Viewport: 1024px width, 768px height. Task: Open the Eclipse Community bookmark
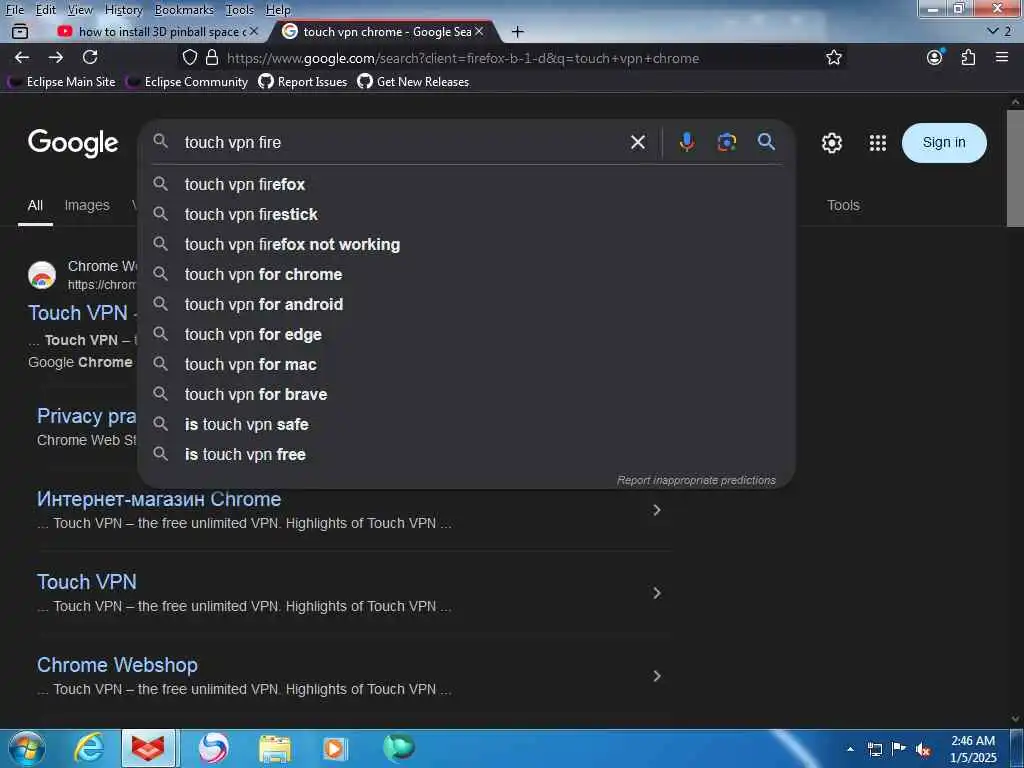(x=187, y=82)
